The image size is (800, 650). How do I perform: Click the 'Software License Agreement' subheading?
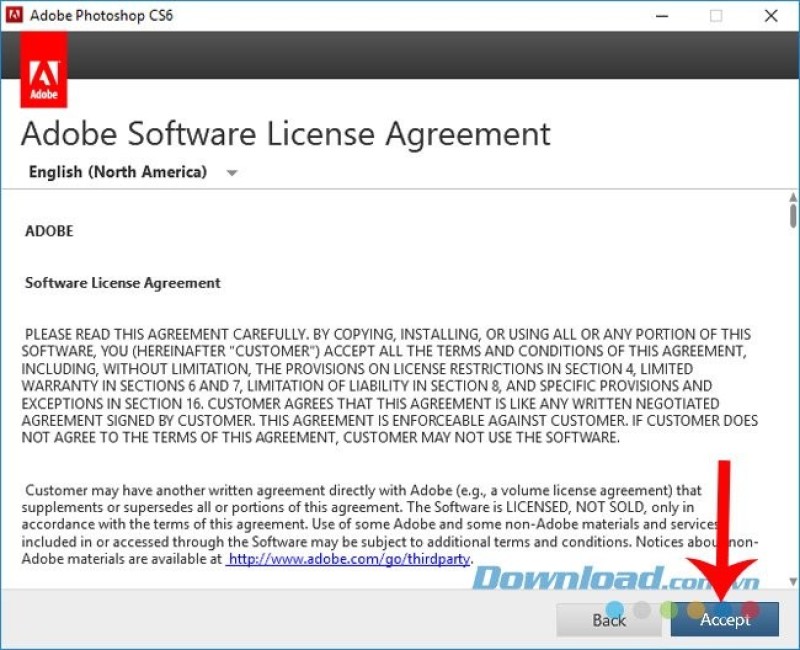[123, 283]
